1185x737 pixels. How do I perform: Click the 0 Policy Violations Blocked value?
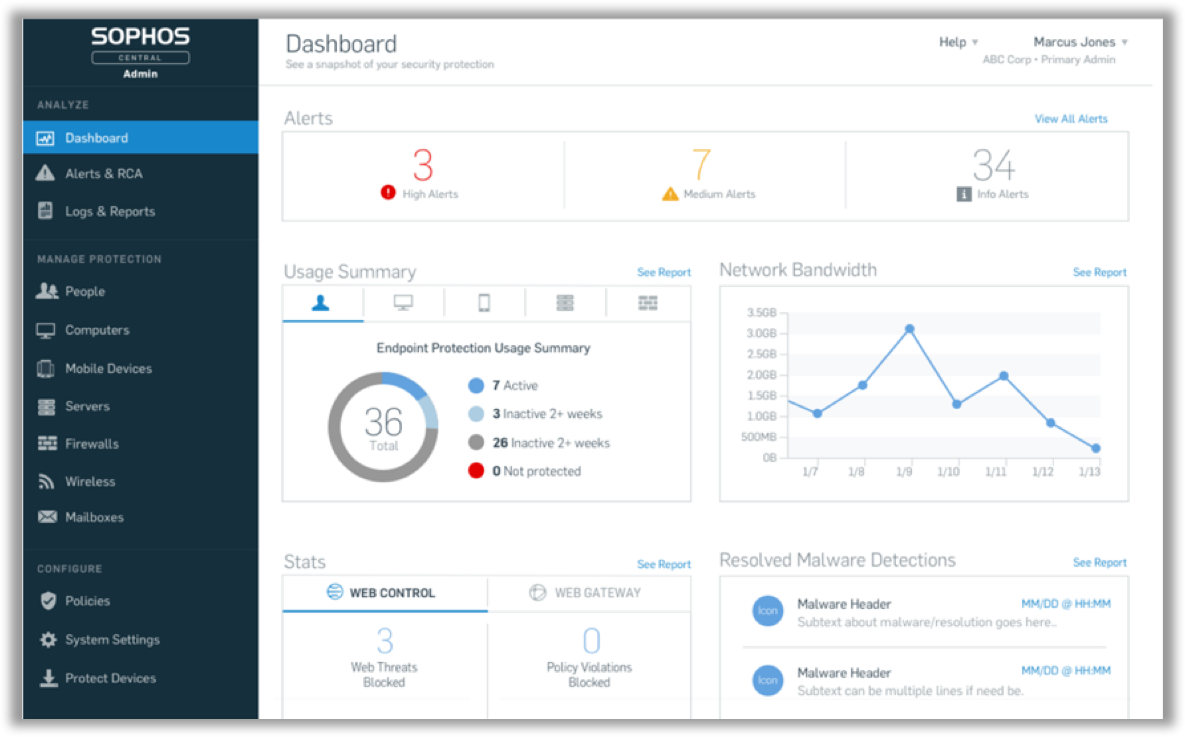pos(591,641)
